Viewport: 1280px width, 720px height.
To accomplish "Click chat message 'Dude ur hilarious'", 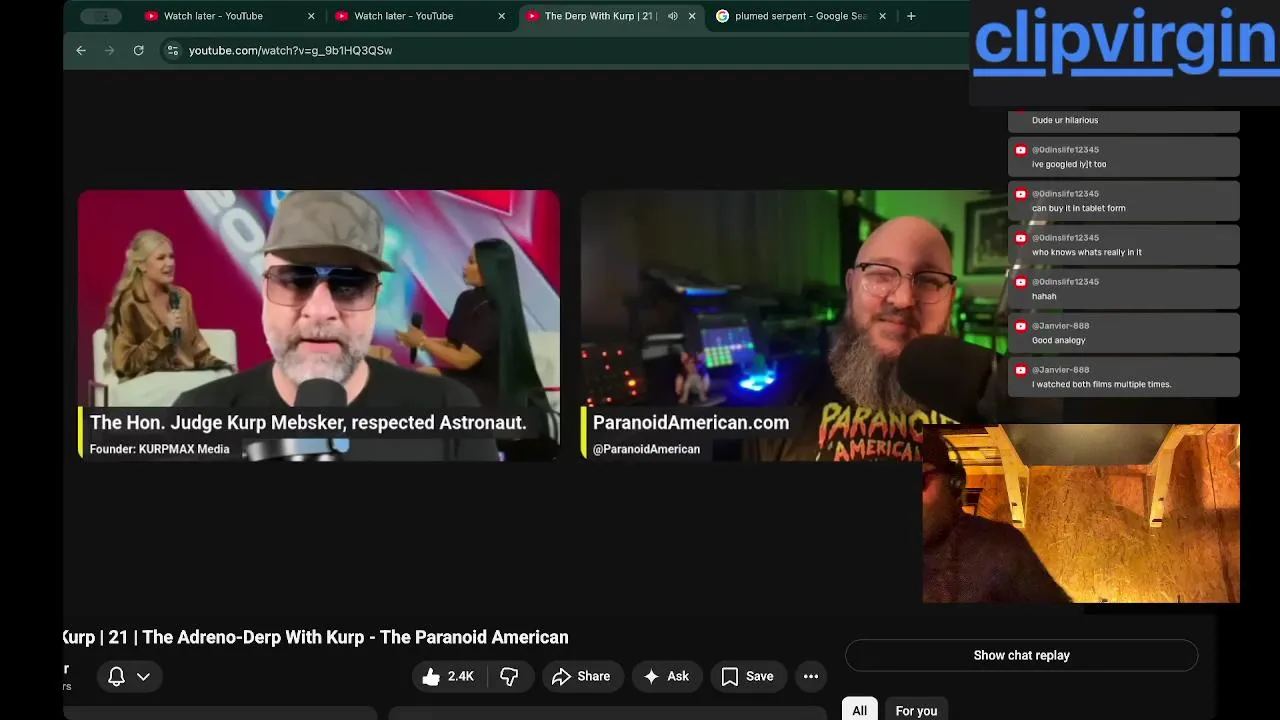I will coord(1065,120).
